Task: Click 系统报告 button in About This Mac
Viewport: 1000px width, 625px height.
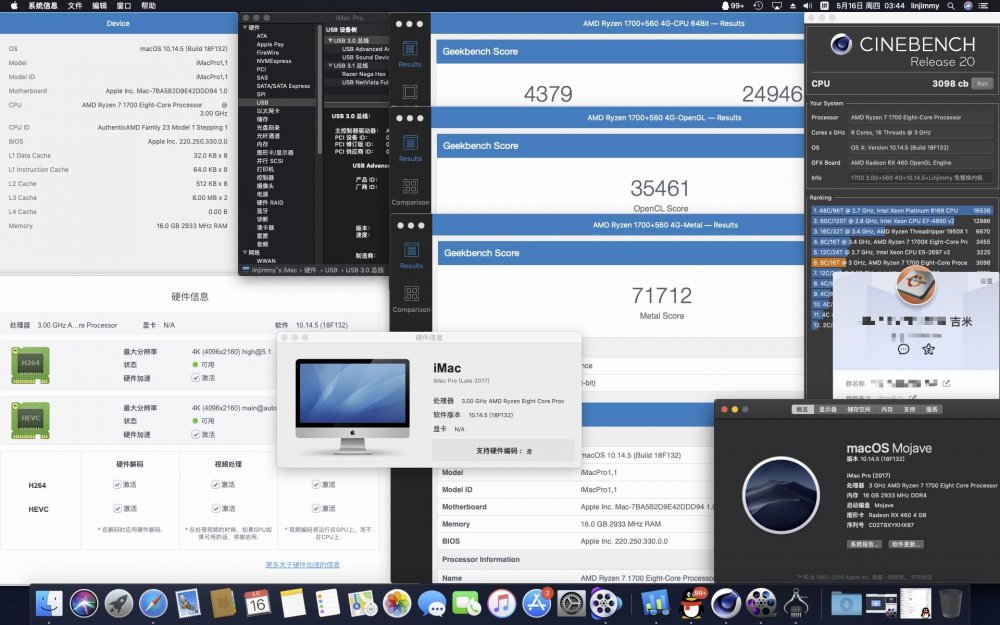Action: 864,544
